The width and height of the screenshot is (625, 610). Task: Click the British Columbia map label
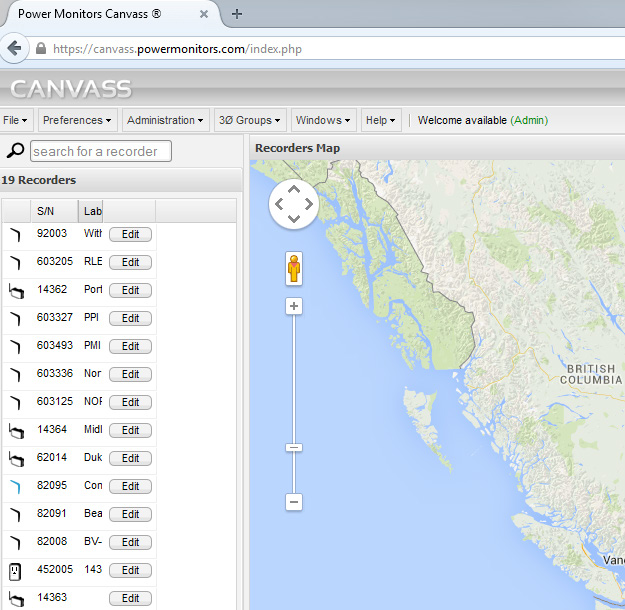[x=591, y=374]
